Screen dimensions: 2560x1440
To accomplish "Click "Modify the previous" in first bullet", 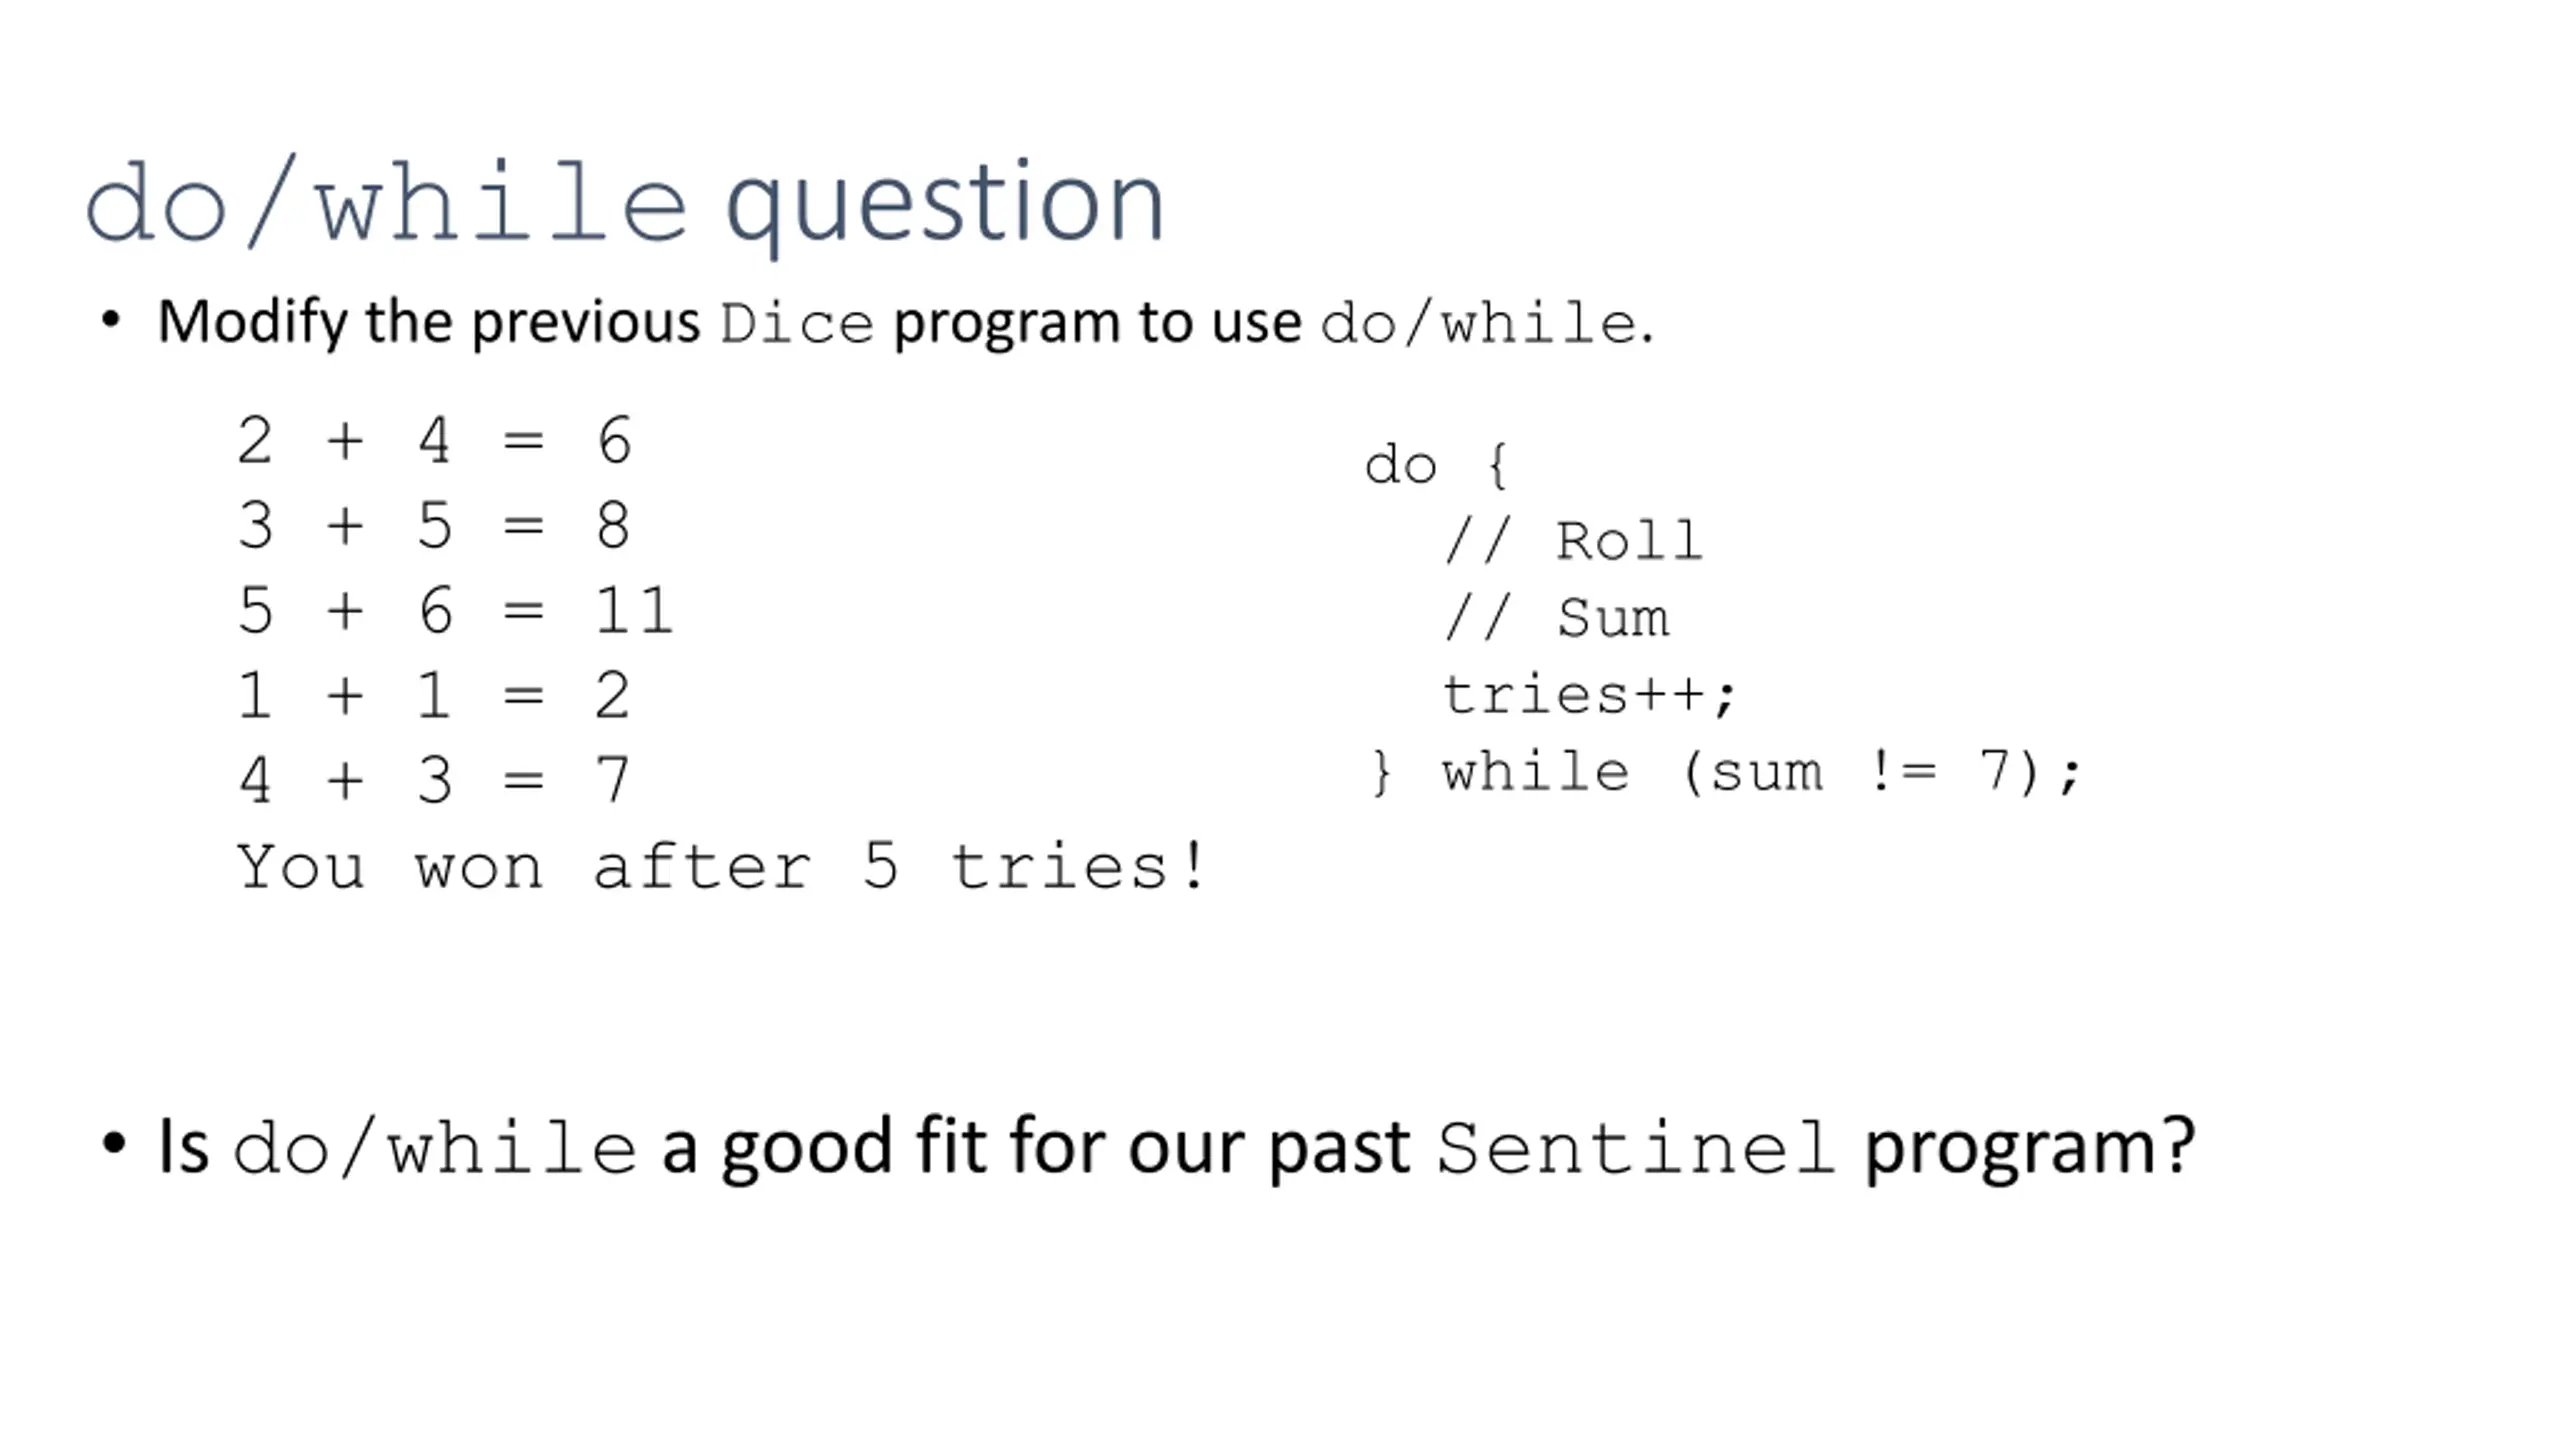I will tap(429, 322).
